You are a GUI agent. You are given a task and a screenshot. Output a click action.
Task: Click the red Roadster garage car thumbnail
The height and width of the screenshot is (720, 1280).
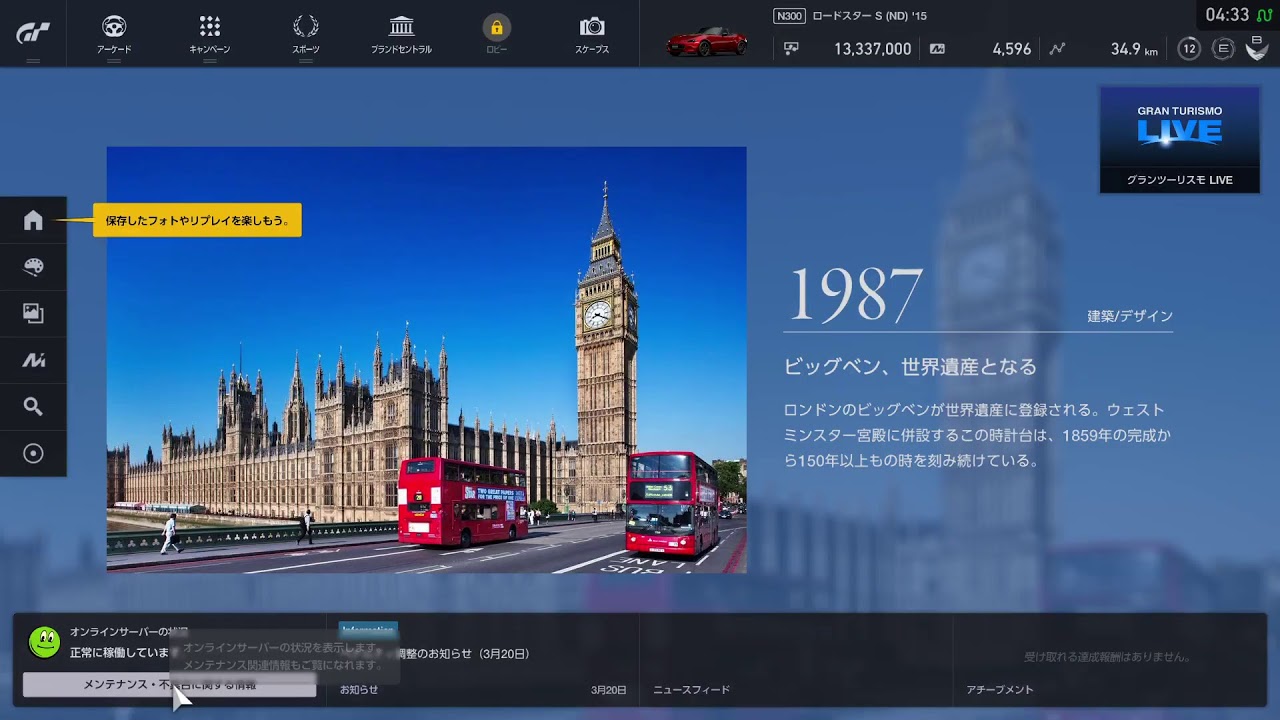tap(707, 42)
